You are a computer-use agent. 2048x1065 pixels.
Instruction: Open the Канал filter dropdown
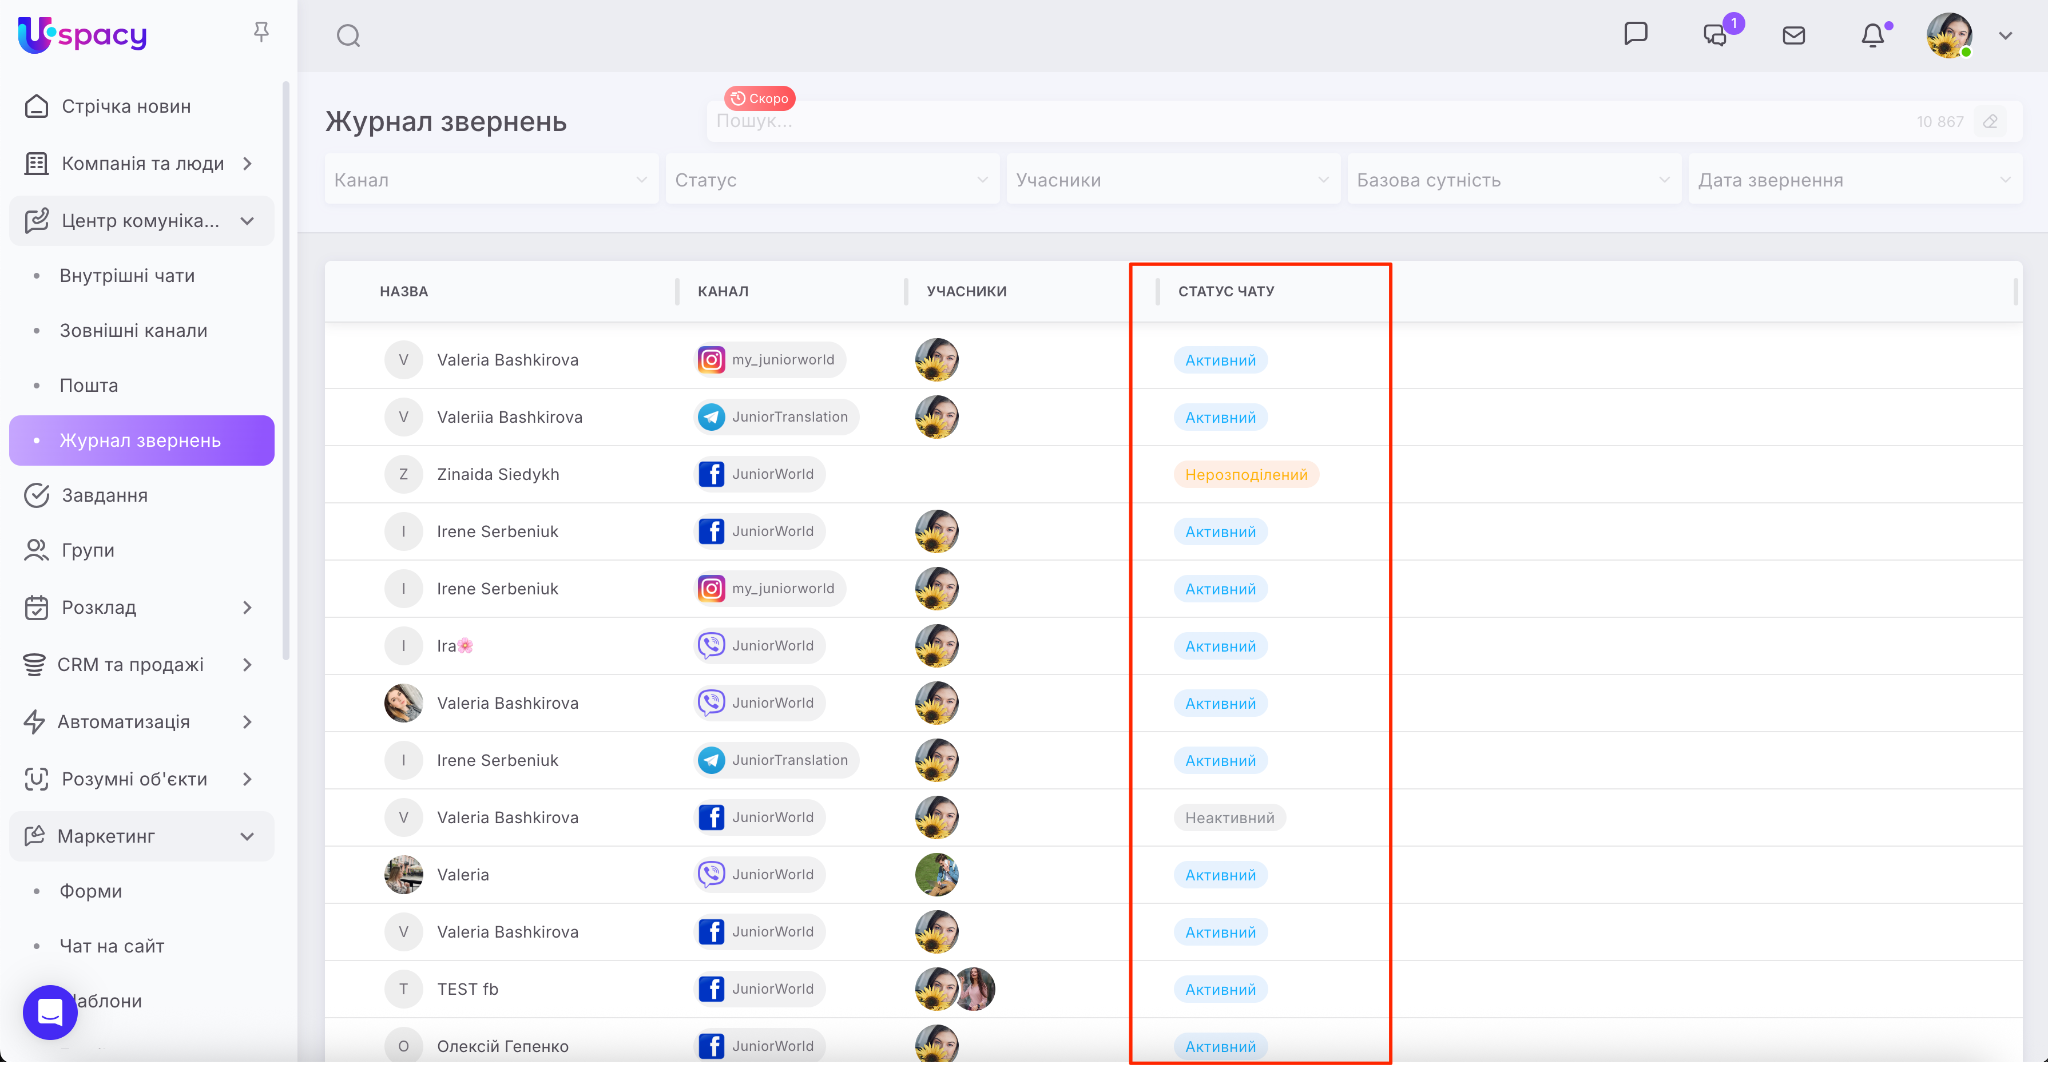[491, 180]
